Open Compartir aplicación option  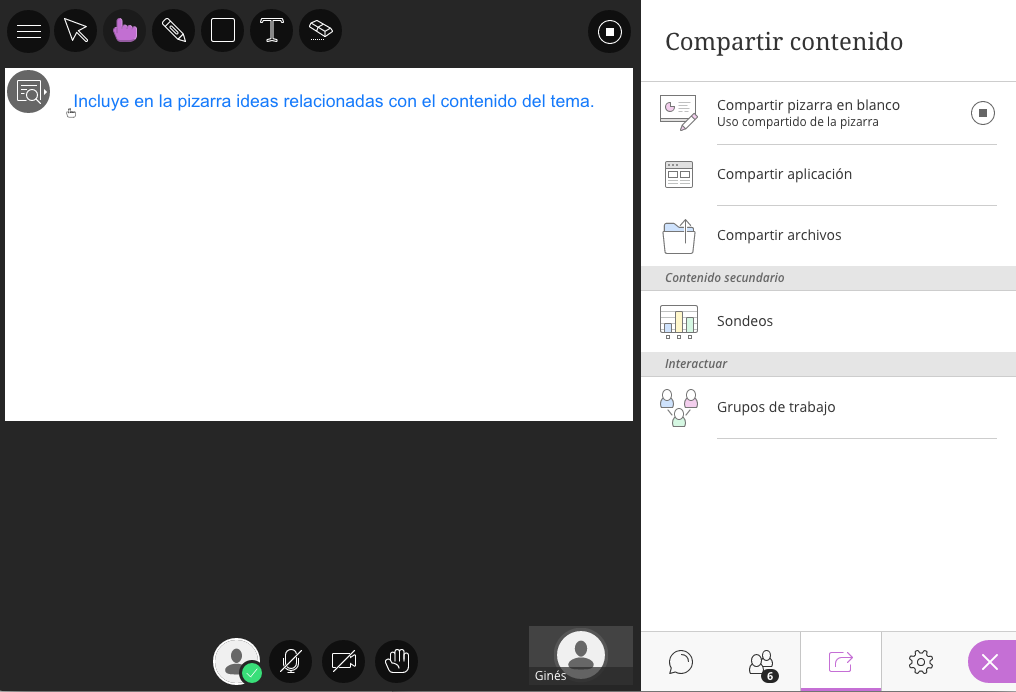[x=828, y=174]
